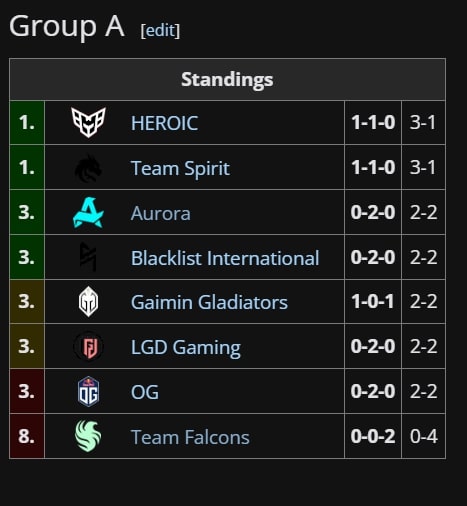Screen dimensions: 467x506
Task: Open the Blacklist International link
Action: (225, 258)
